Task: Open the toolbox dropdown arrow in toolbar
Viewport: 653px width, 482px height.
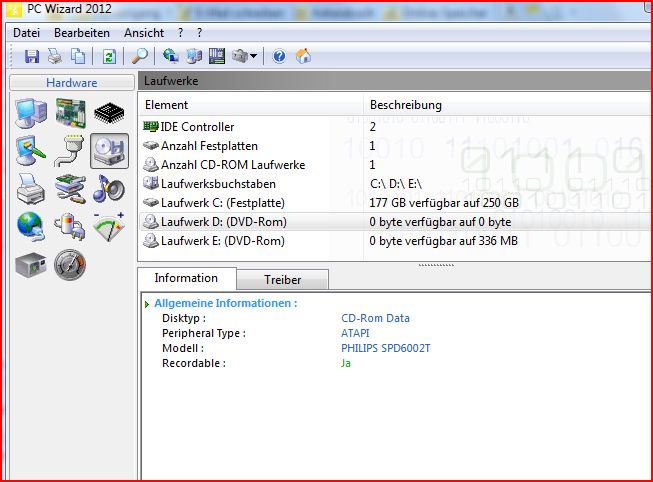Action: pos(254,57)
